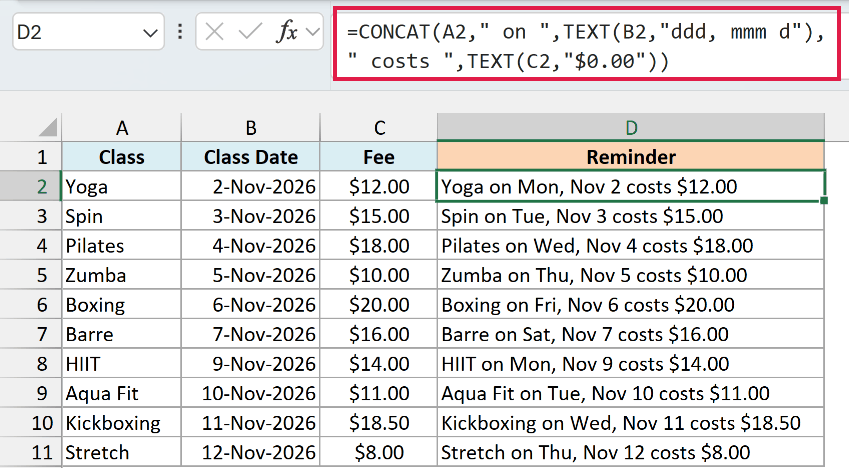Click the formula bar options dots
Screen dimensions: 849x468
point(180,32)
